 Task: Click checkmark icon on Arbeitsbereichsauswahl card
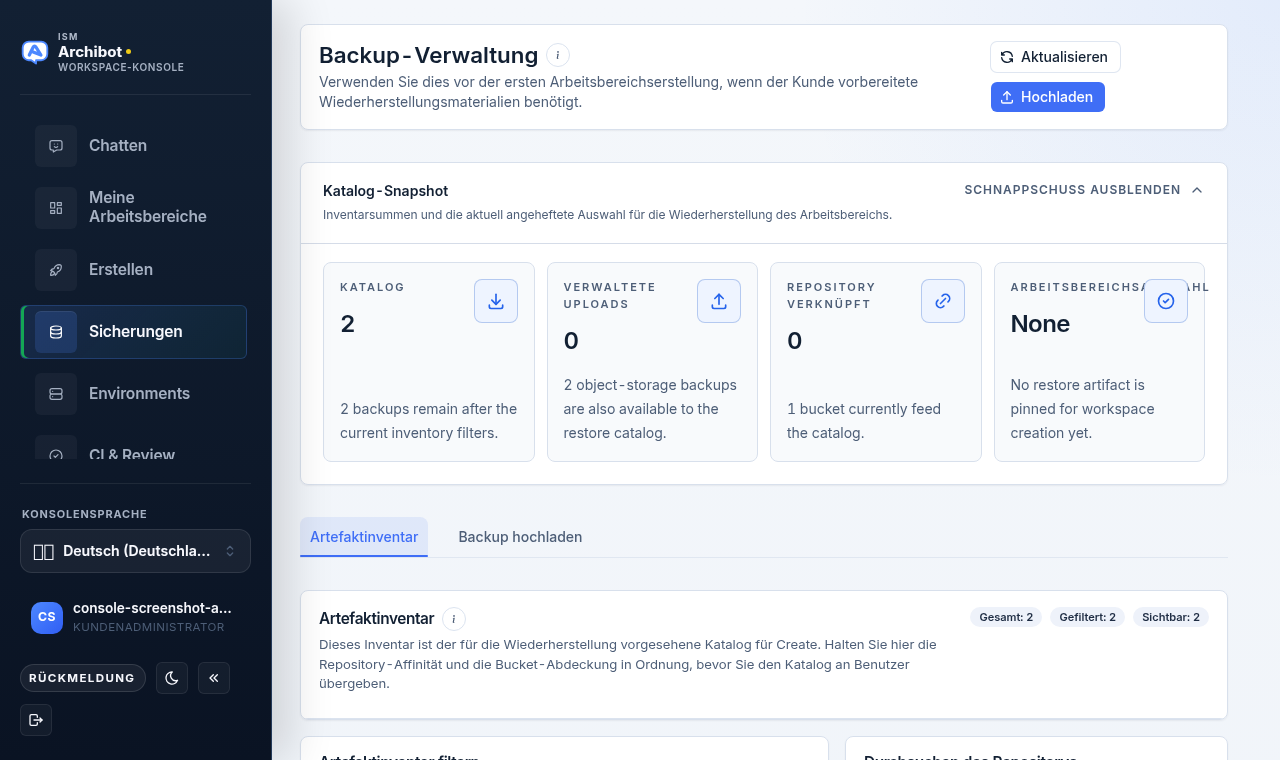[x=1166, y=301]
